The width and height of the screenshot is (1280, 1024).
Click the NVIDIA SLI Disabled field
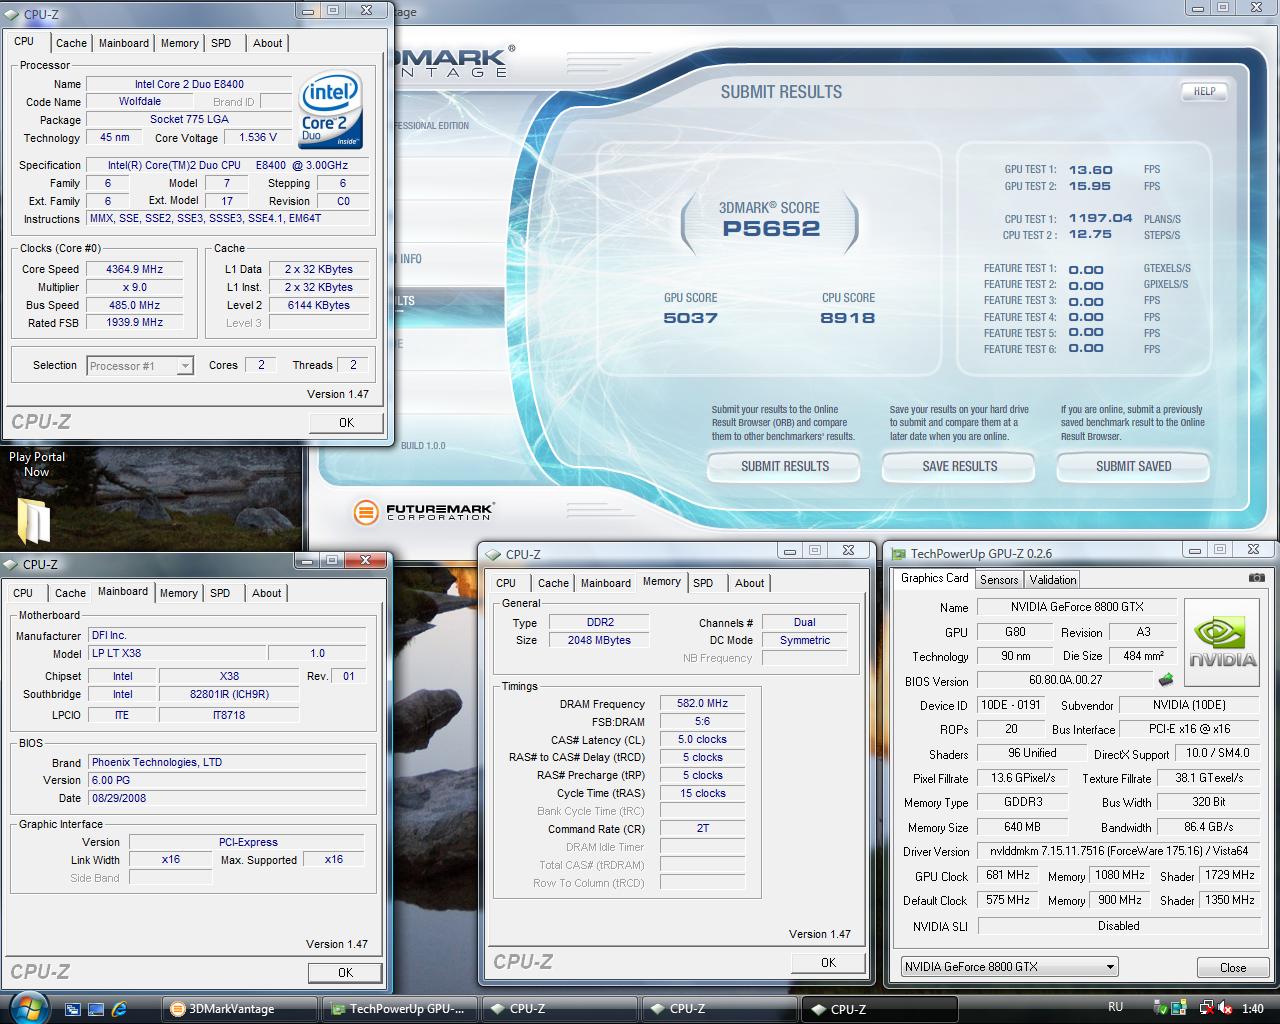pos(1119,926)
